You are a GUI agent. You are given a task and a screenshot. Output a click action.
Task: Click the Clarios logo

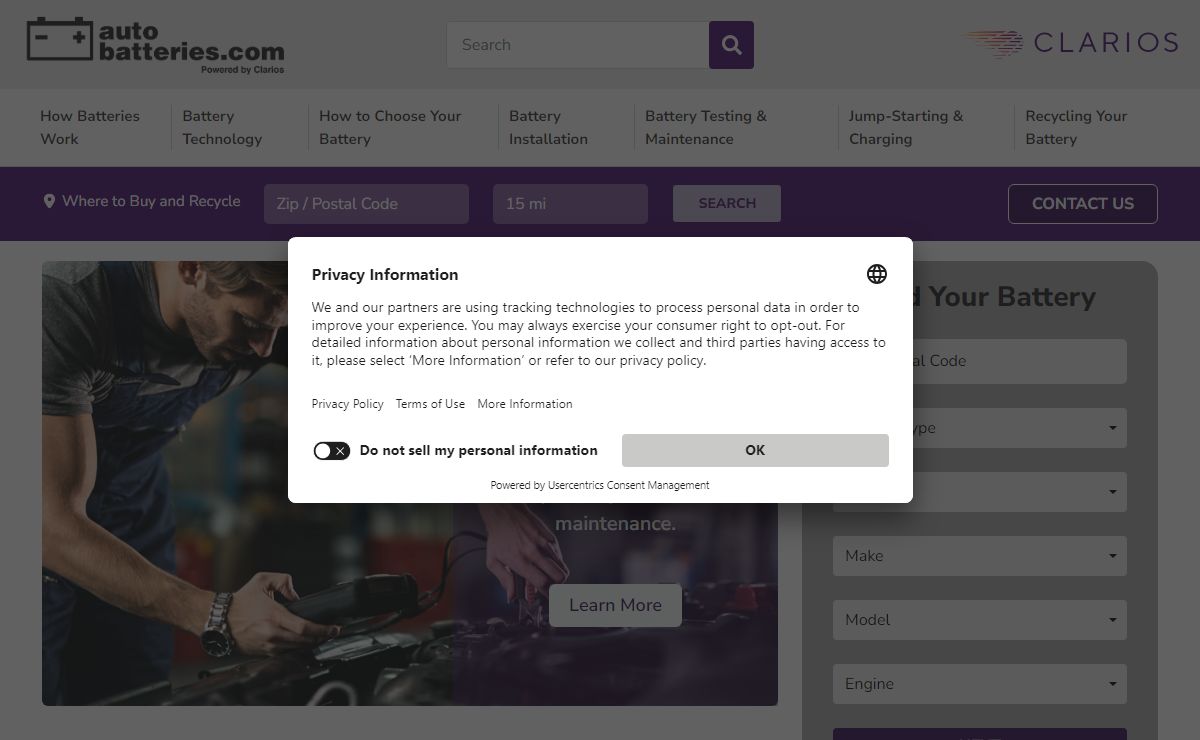click(1072, 43)
